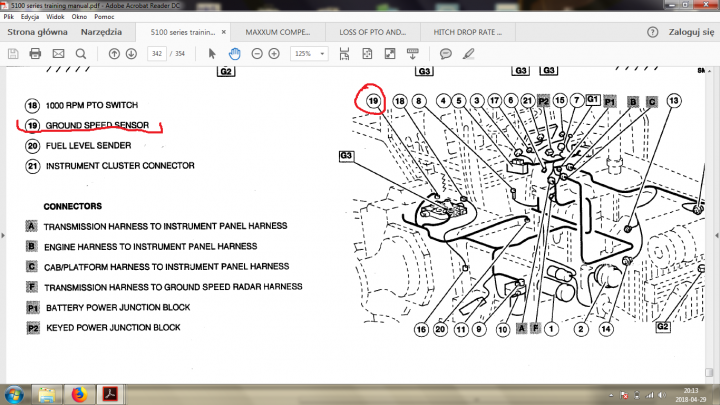Open the Narzędzia tools view
The height and width of the screenshot is (405, 720).
[101, 32]
